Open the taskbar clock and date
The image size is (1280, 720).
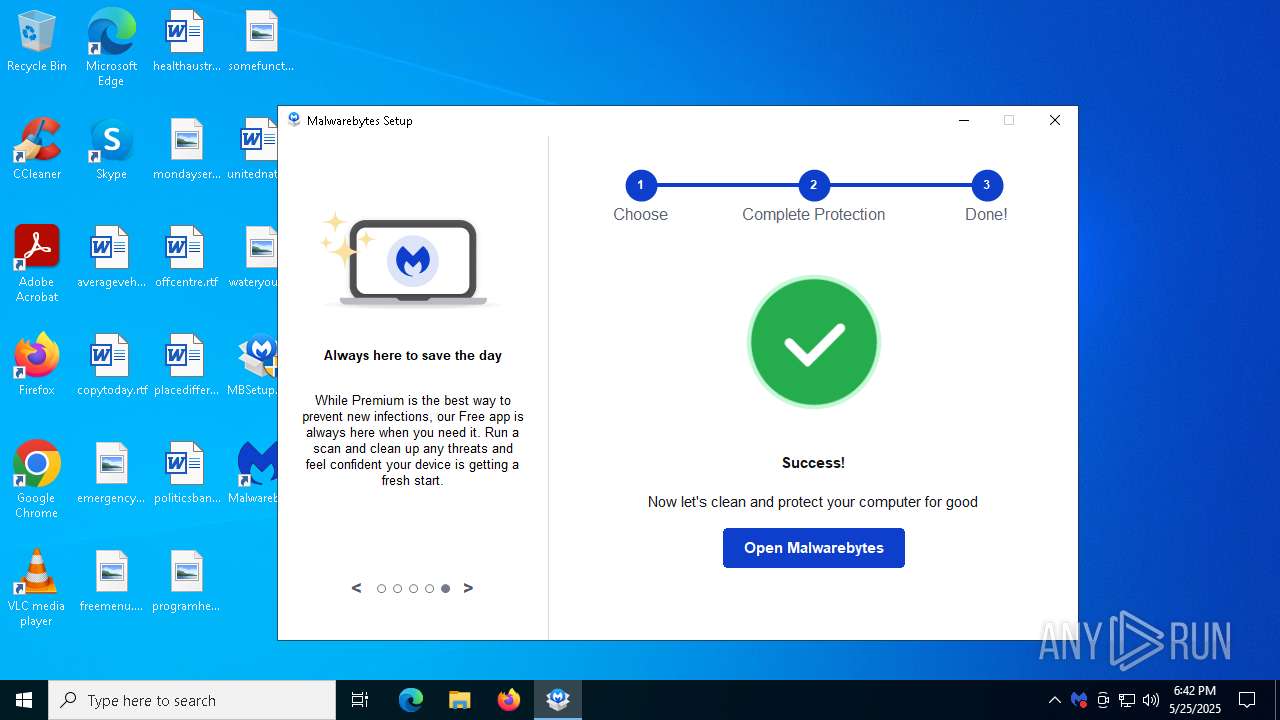point(1195,700)
